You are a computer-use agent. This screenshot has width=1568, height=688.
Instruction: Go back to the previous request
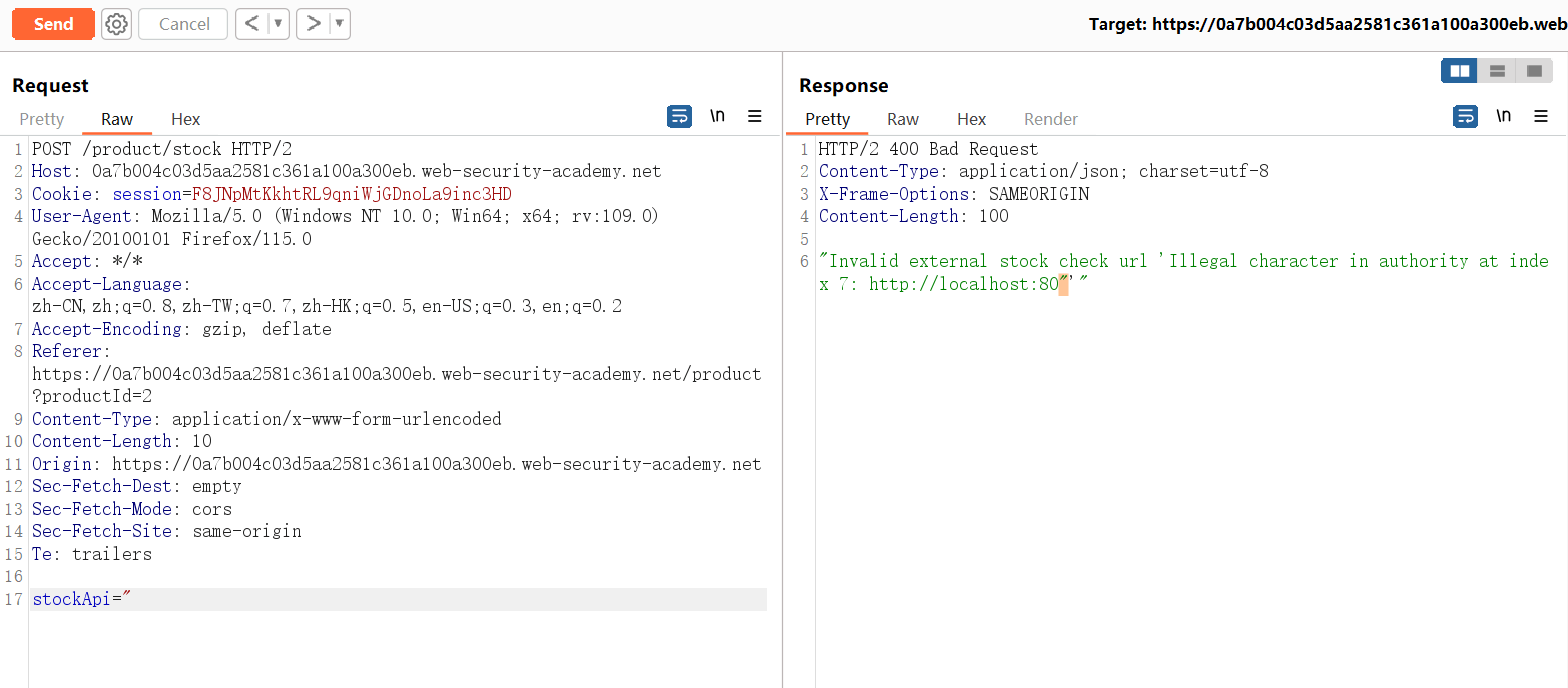click(252, 24)
